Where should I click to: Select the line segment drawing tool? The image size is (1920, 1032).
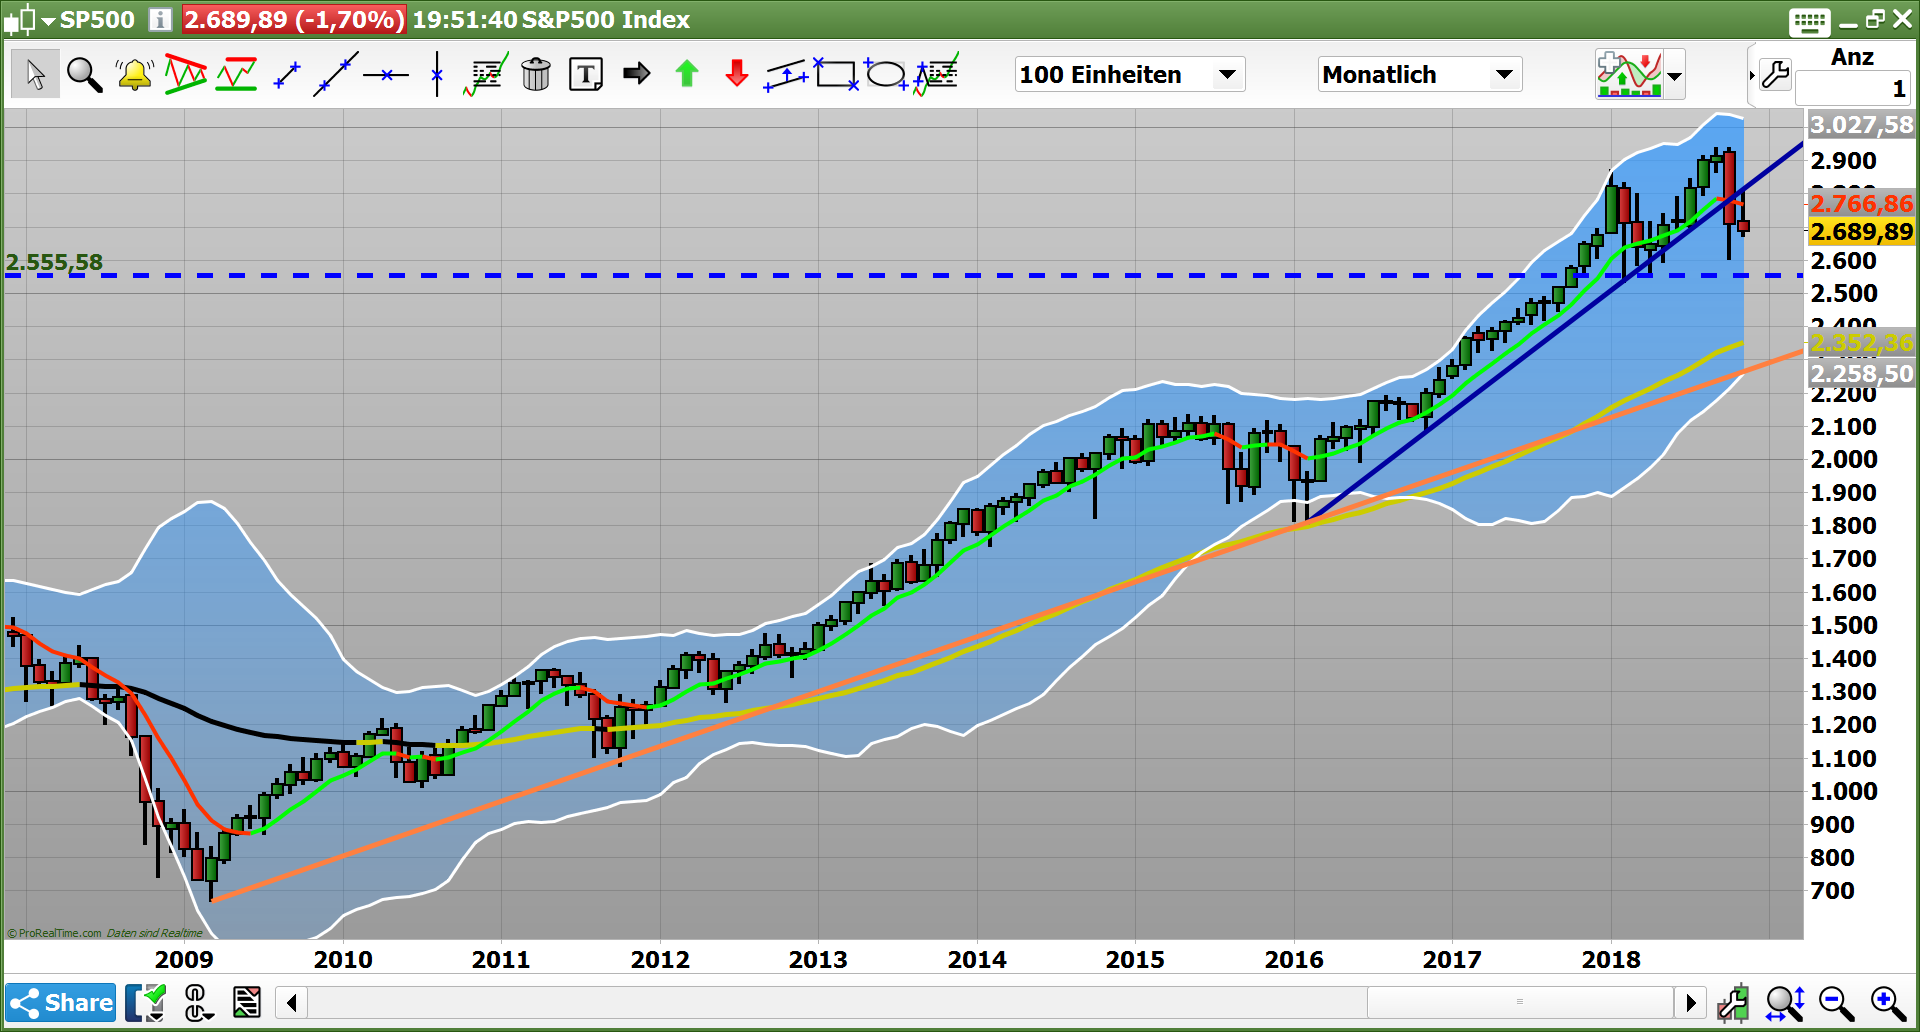287,74
